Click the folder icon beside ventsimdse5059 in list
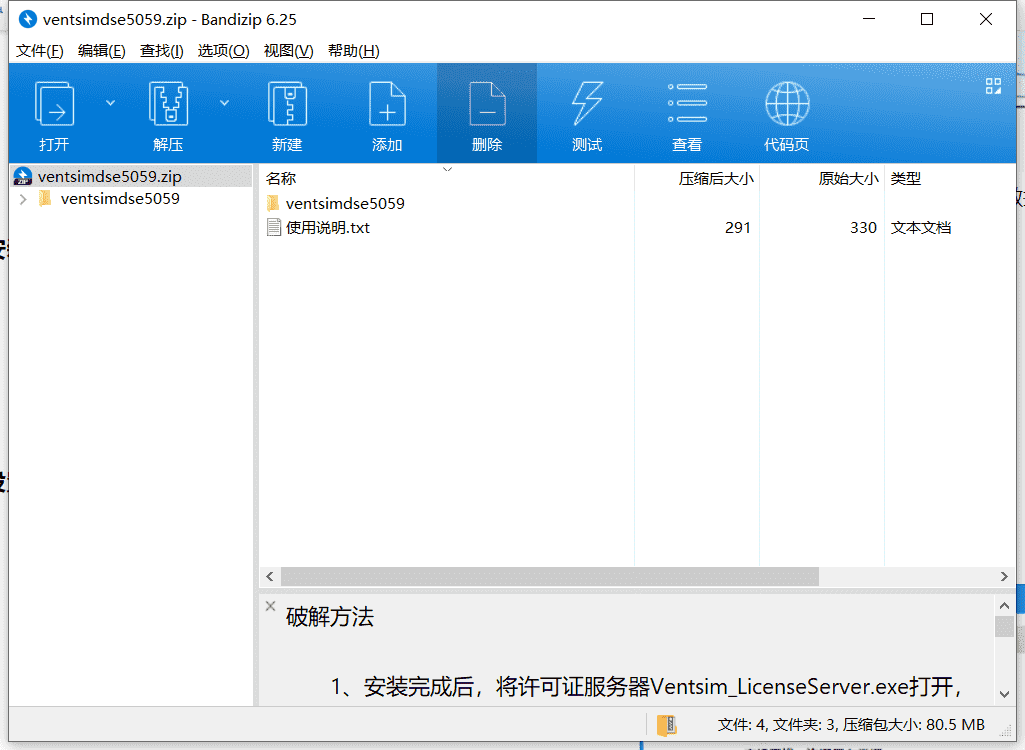Viewport: 1025px width, 750px height. click(273, 203)
